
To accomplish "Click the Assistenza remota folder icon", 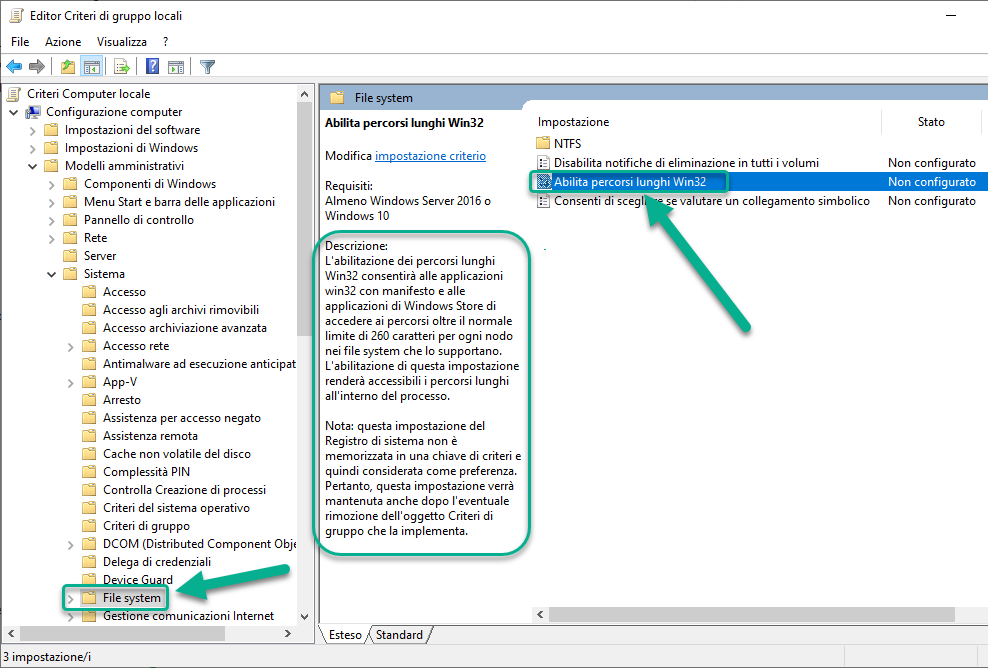I will coord(89,436).
